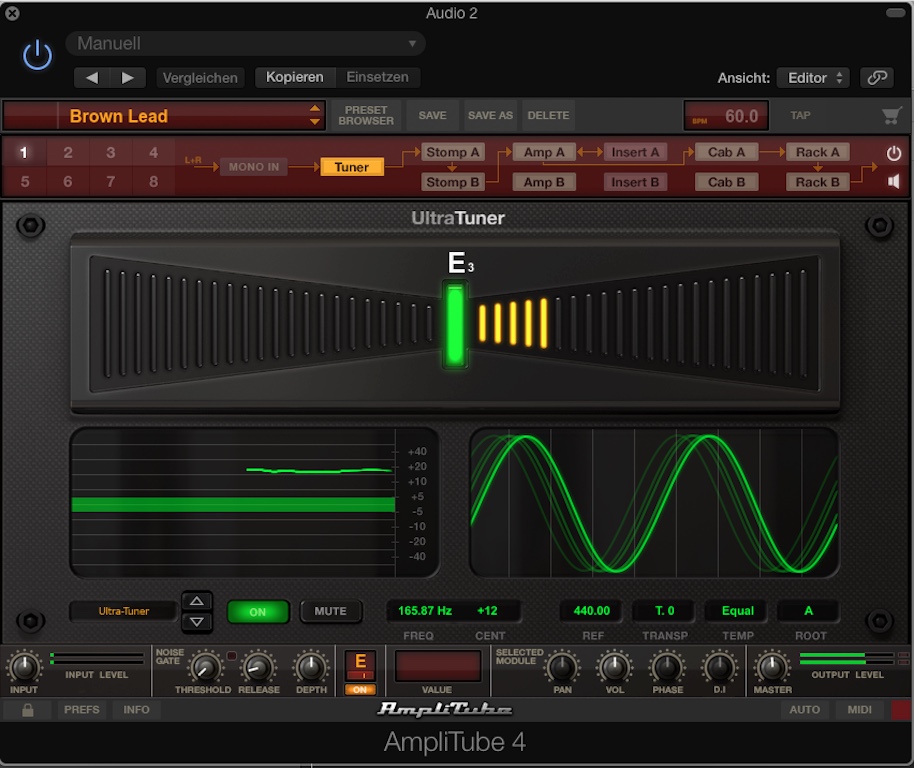Select the Cab A module

tap(726, 152)
